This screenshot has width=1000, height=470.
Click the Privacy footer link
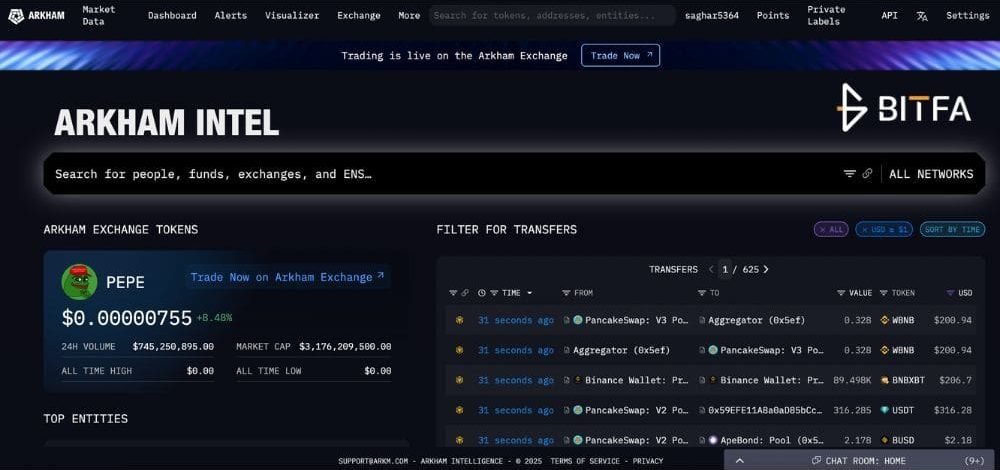coord(648,461)
